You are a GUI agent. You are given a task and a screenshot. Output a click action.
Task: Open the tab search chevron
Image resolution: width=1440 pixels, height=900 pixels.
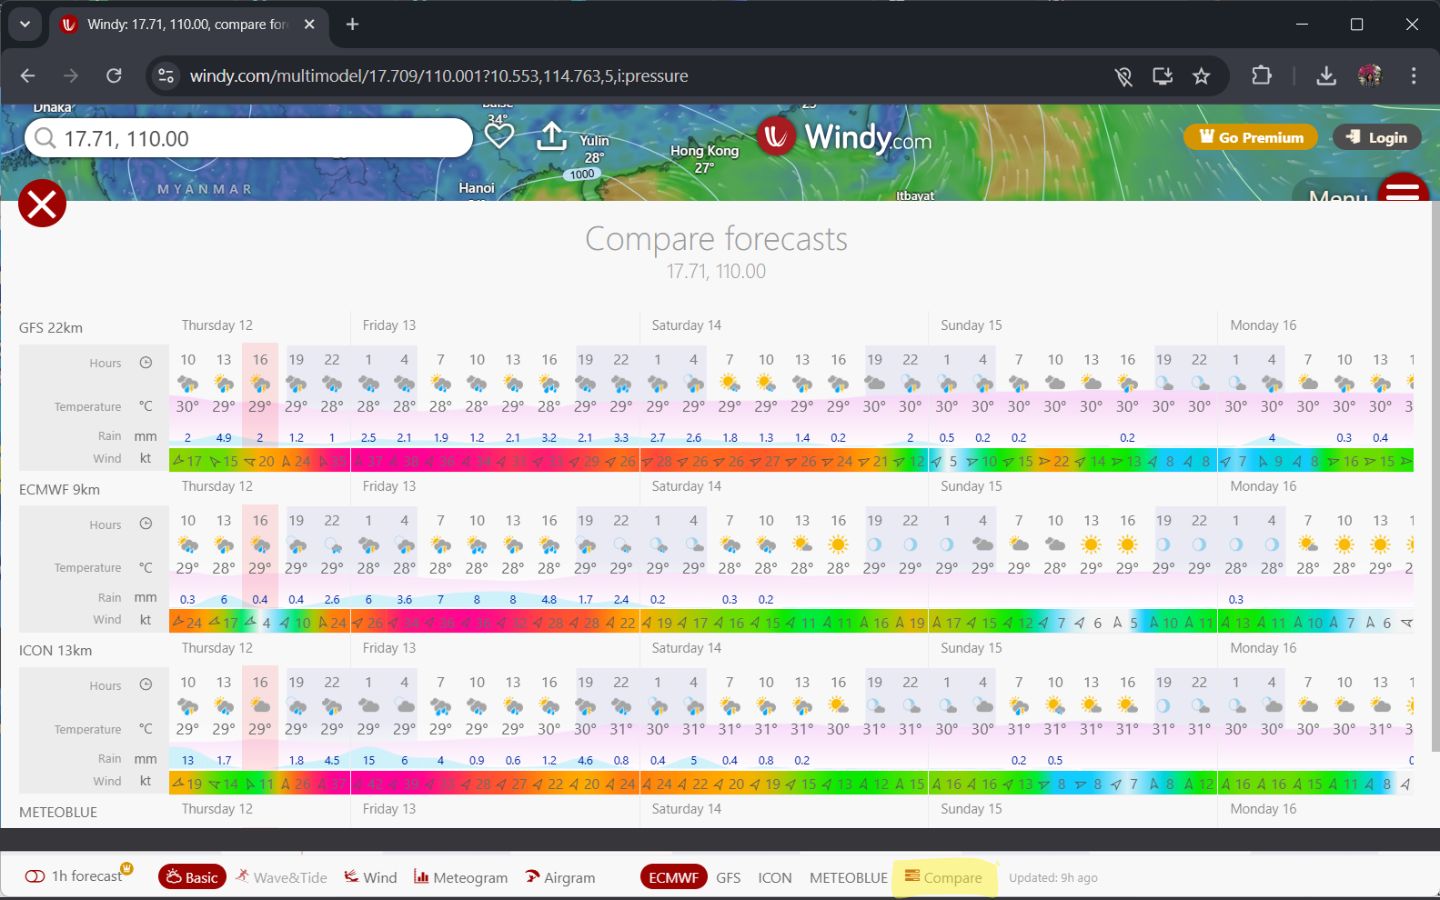[x=25, y=24]
